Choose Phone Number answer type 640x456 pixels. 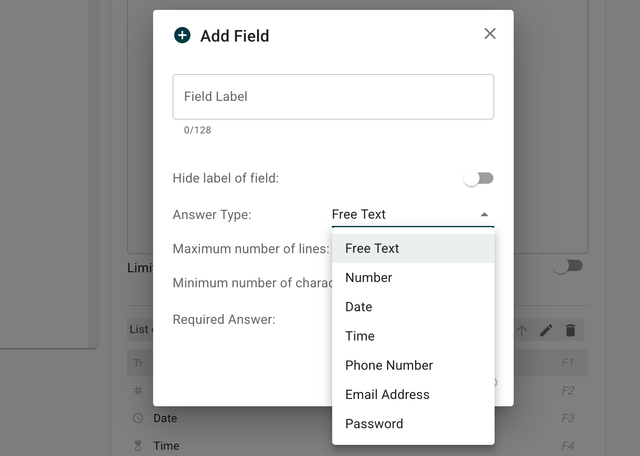[x=389, y=365]
